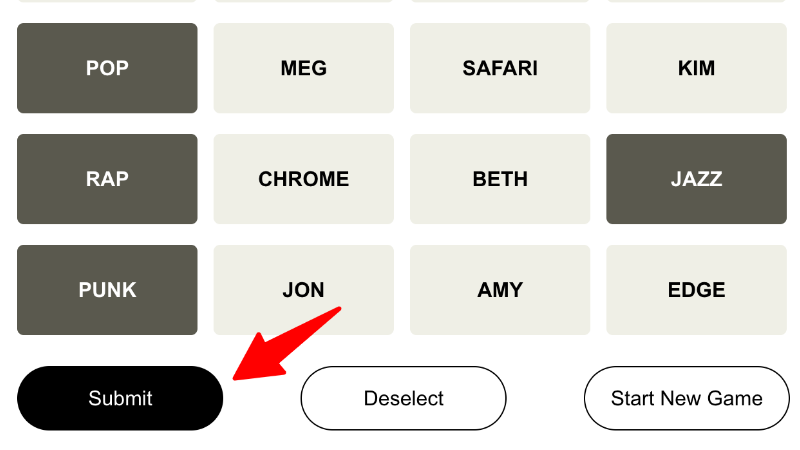Choose the SAFARI tile
This screenshot has width=800, height=450.
click(500, 68)
